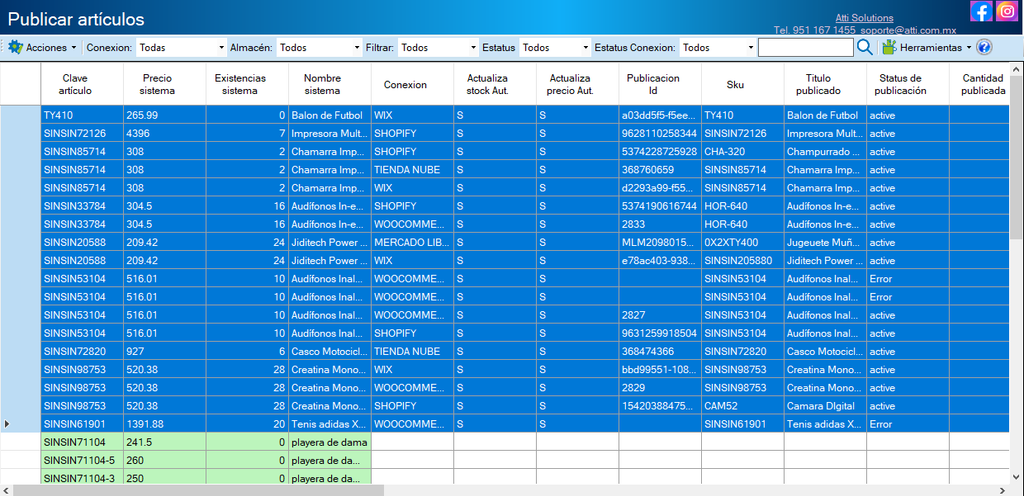This screenshot has height=496, width=1024.
Task: Open the Herramientas tools menu
Action: point(927,48)
